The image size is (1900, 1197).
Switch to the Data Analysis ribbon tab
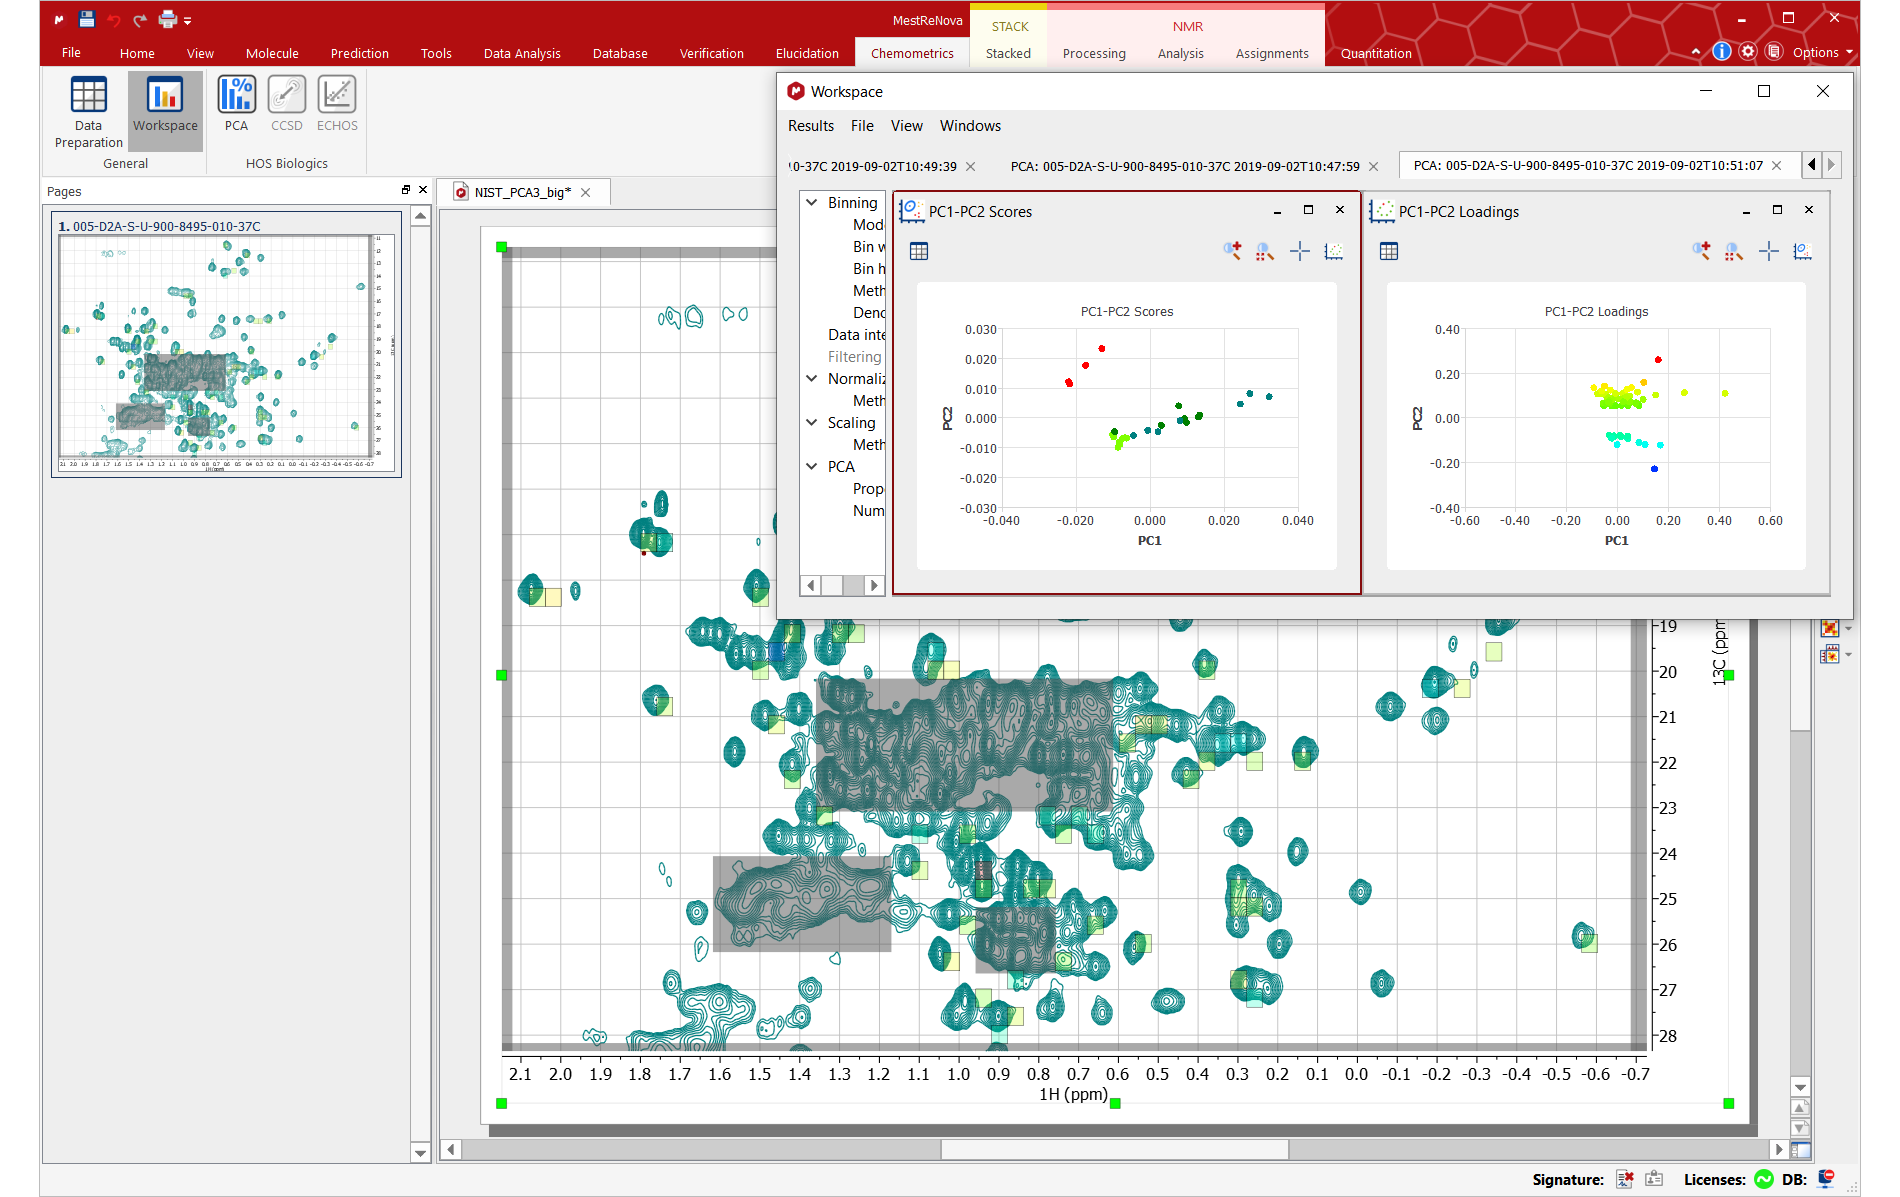point(521,54)
